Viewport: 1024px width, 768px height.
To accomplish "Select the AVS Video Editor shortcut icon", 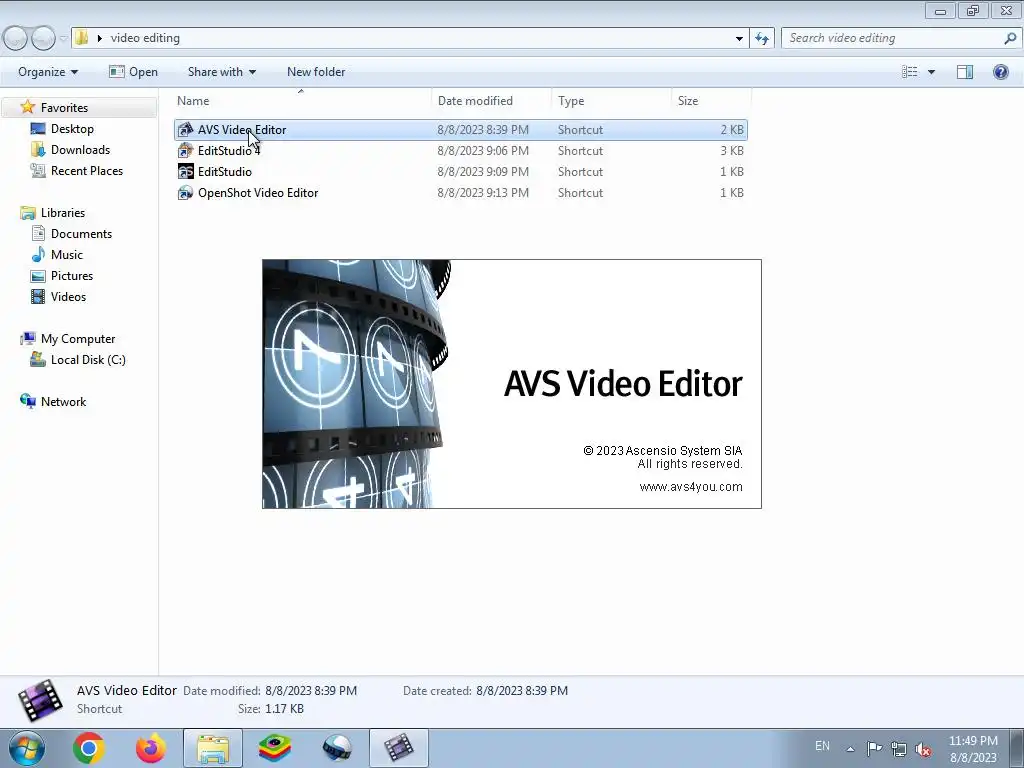I will pyautogui.click(x=185, y=129).
